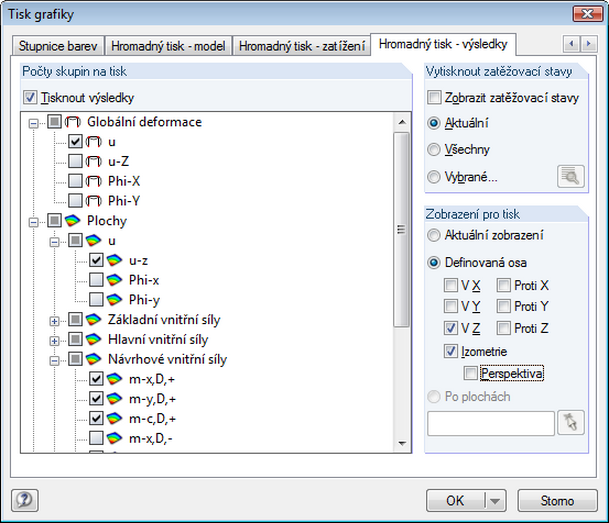This screenshot has width=609, height=523.
Task: Toggle the Tisknout výsledky checkbox
Action: (x=30, y=97)
